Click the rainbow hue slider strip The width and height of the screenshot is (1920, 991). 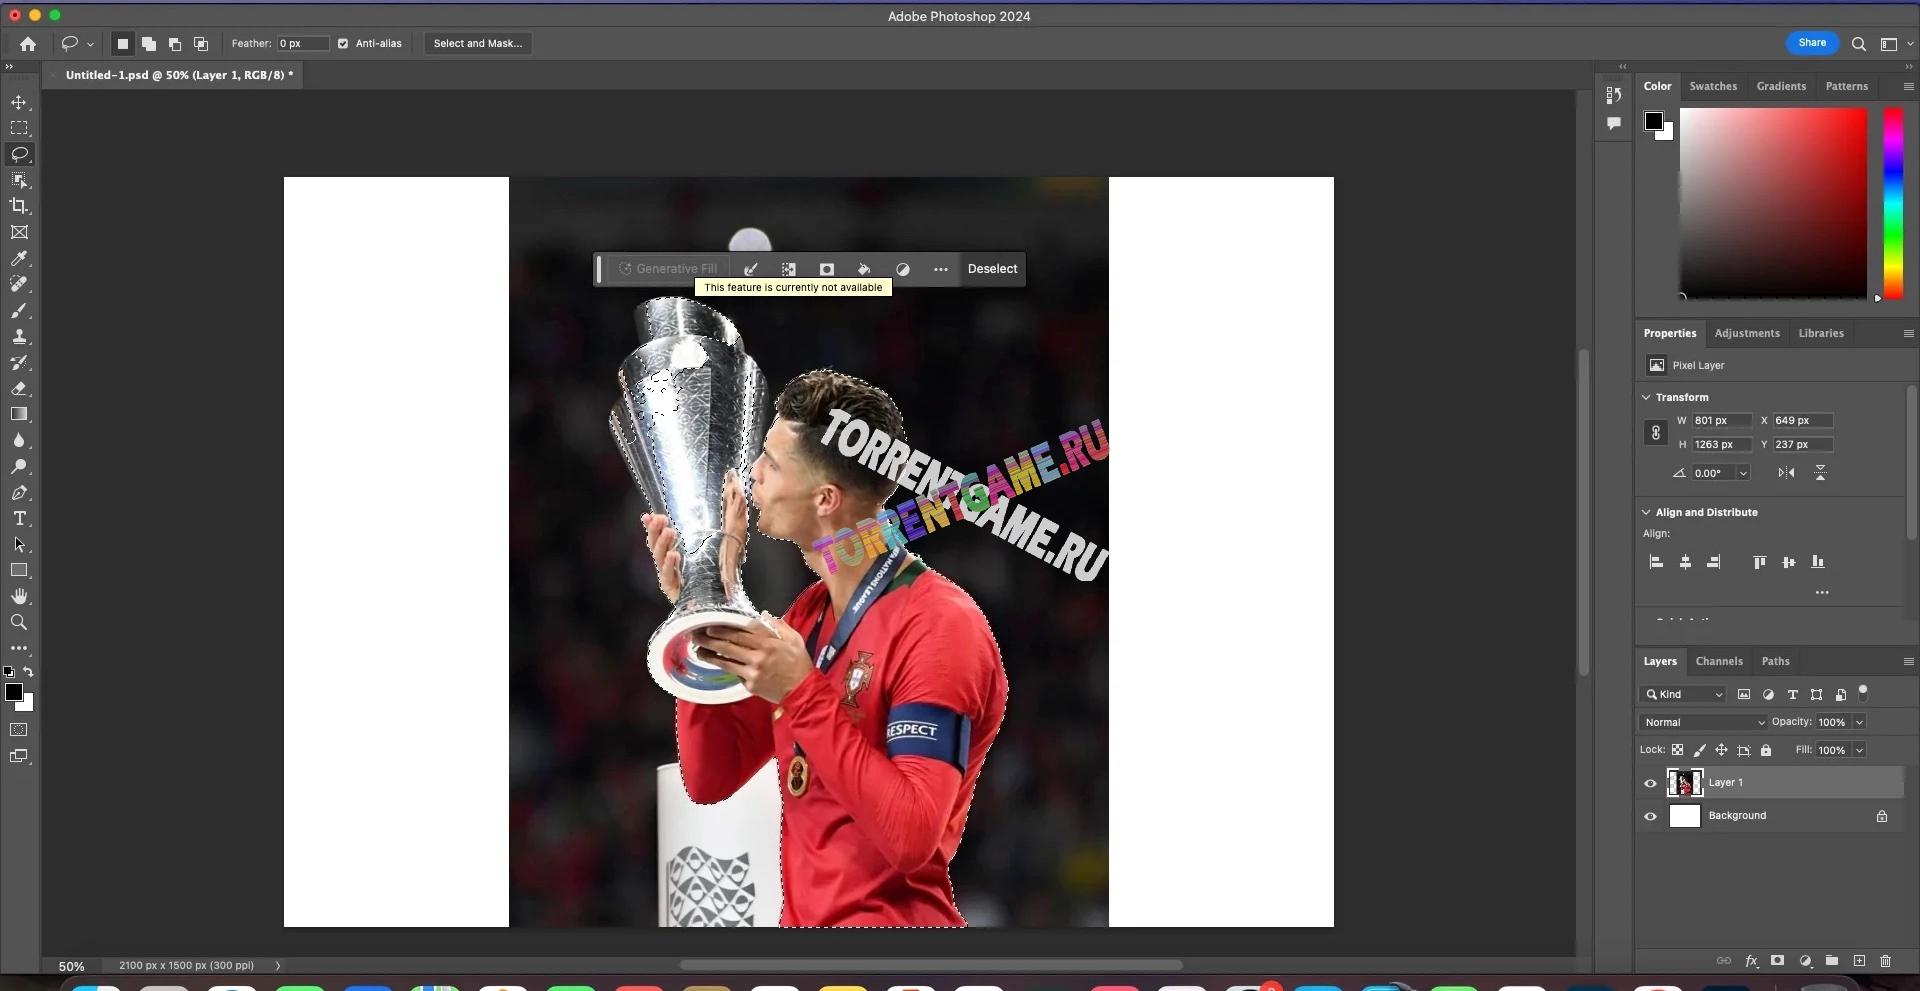(x=1892, y=202)
